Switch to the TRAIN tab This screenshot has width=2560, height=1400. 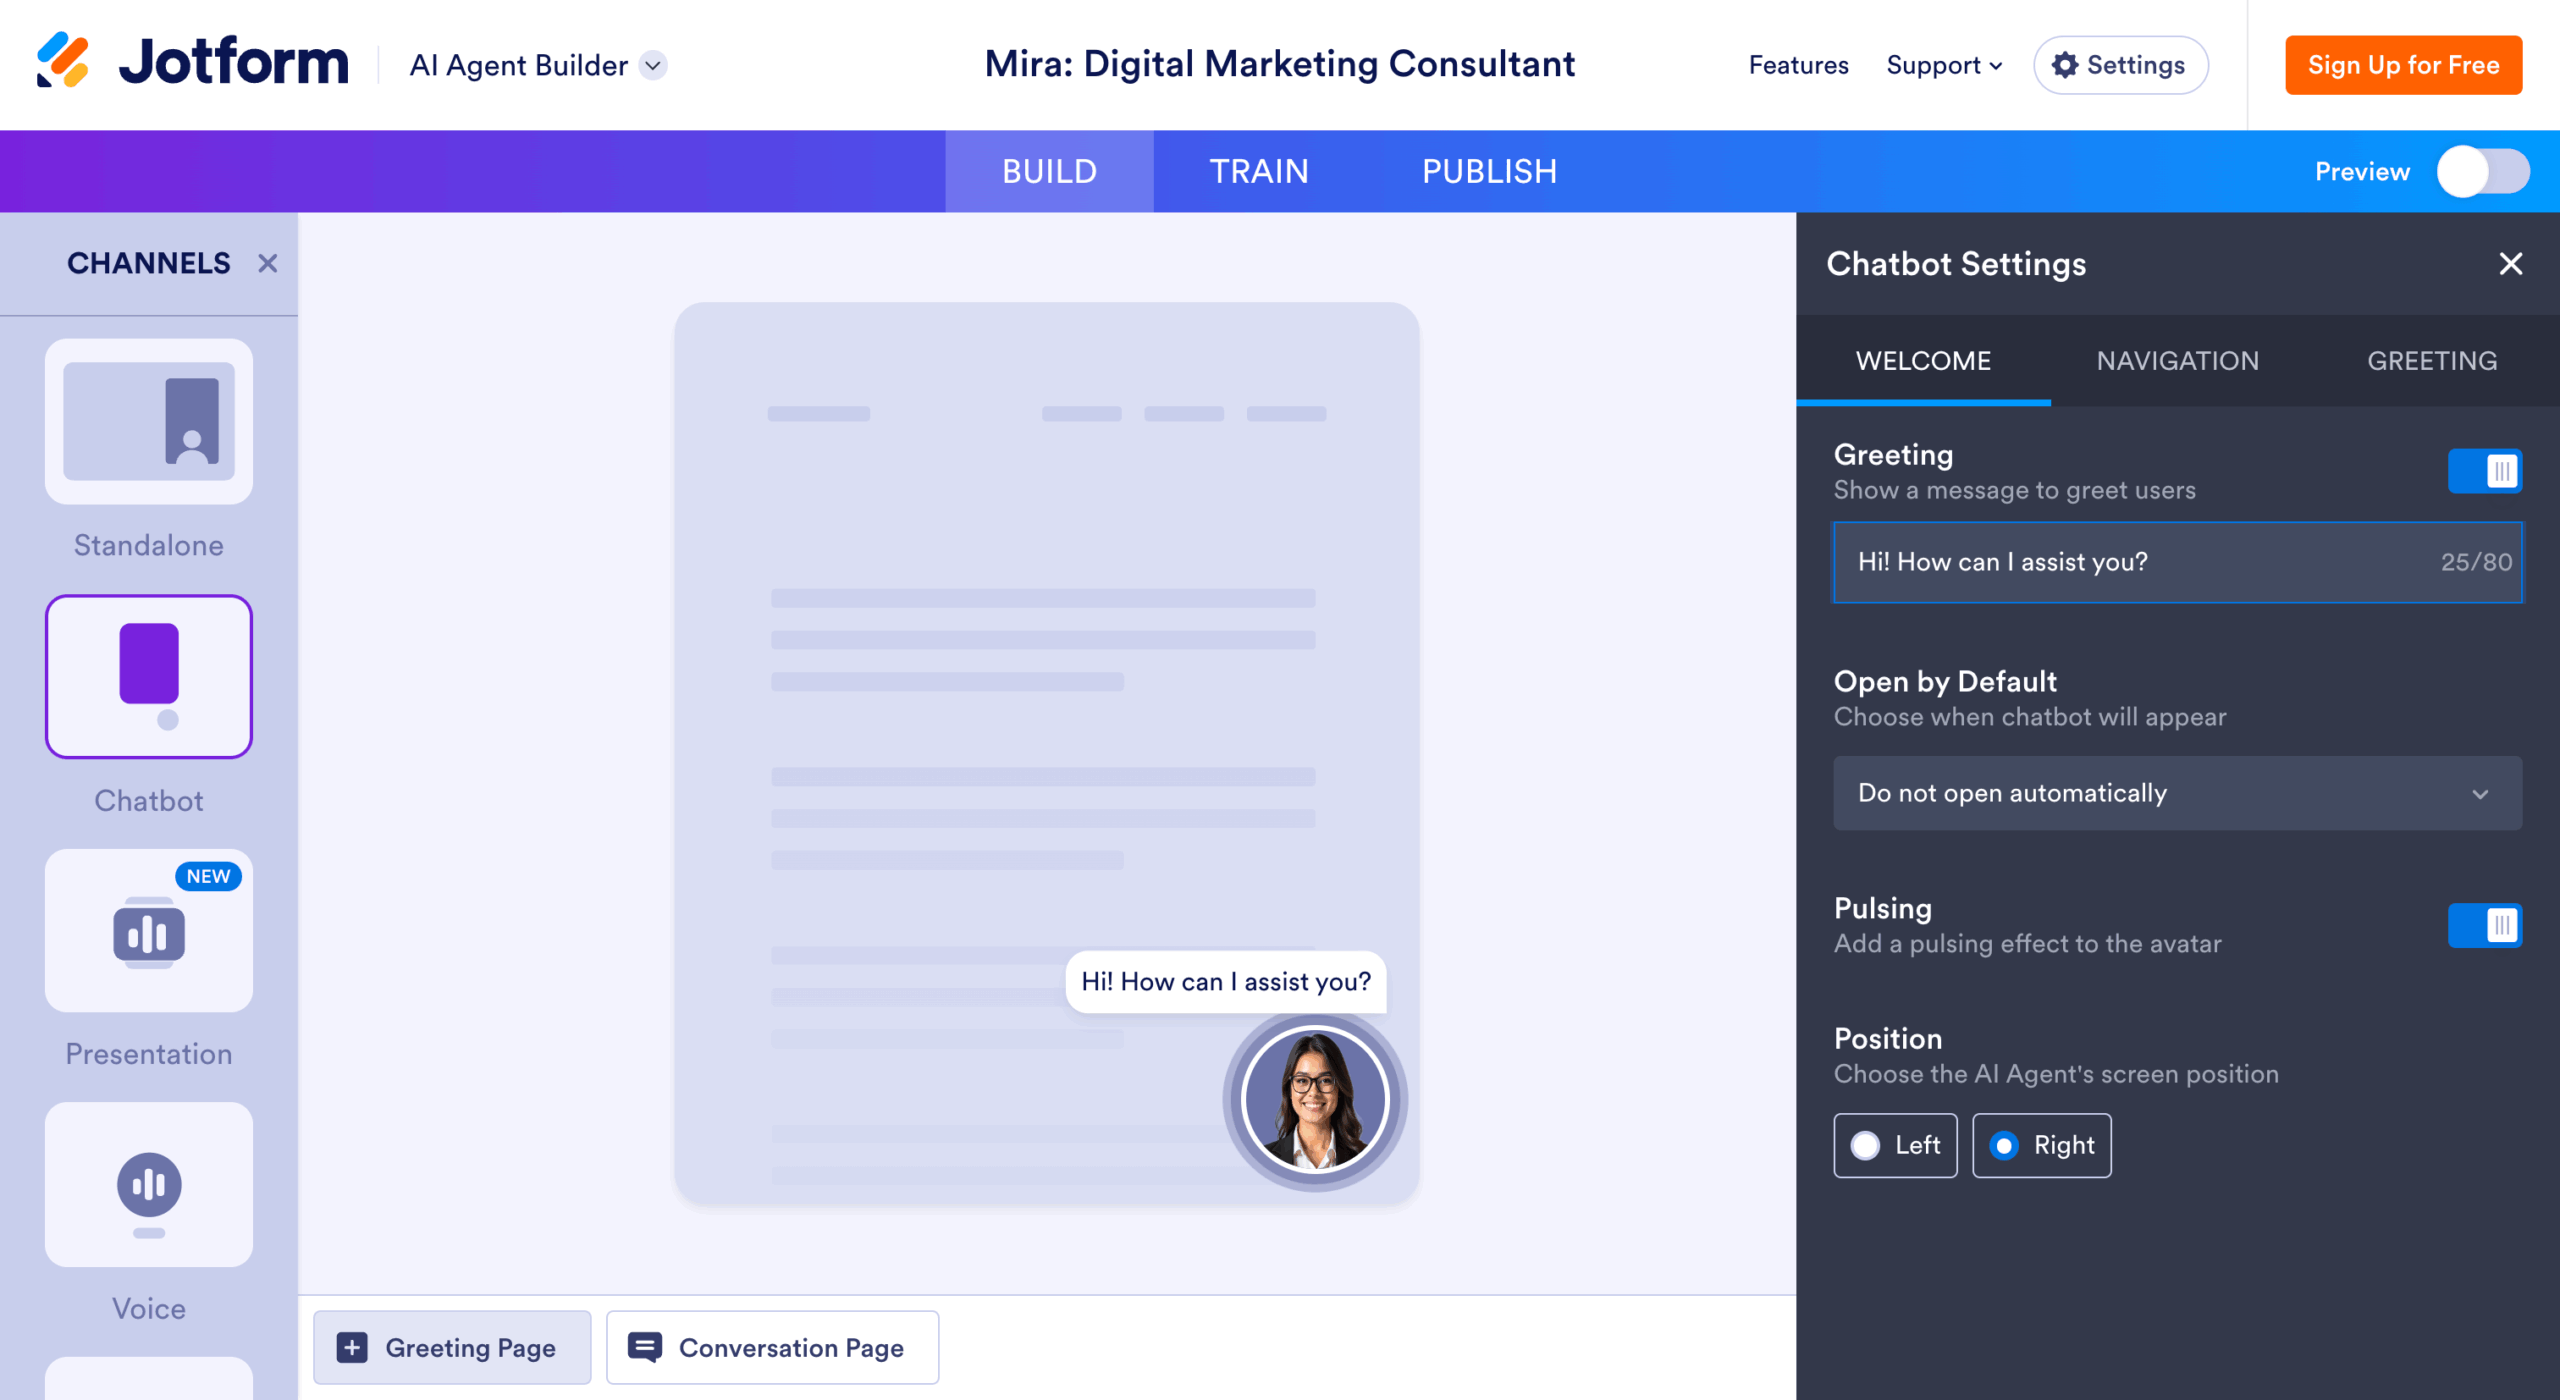[x=1259, y=171]
